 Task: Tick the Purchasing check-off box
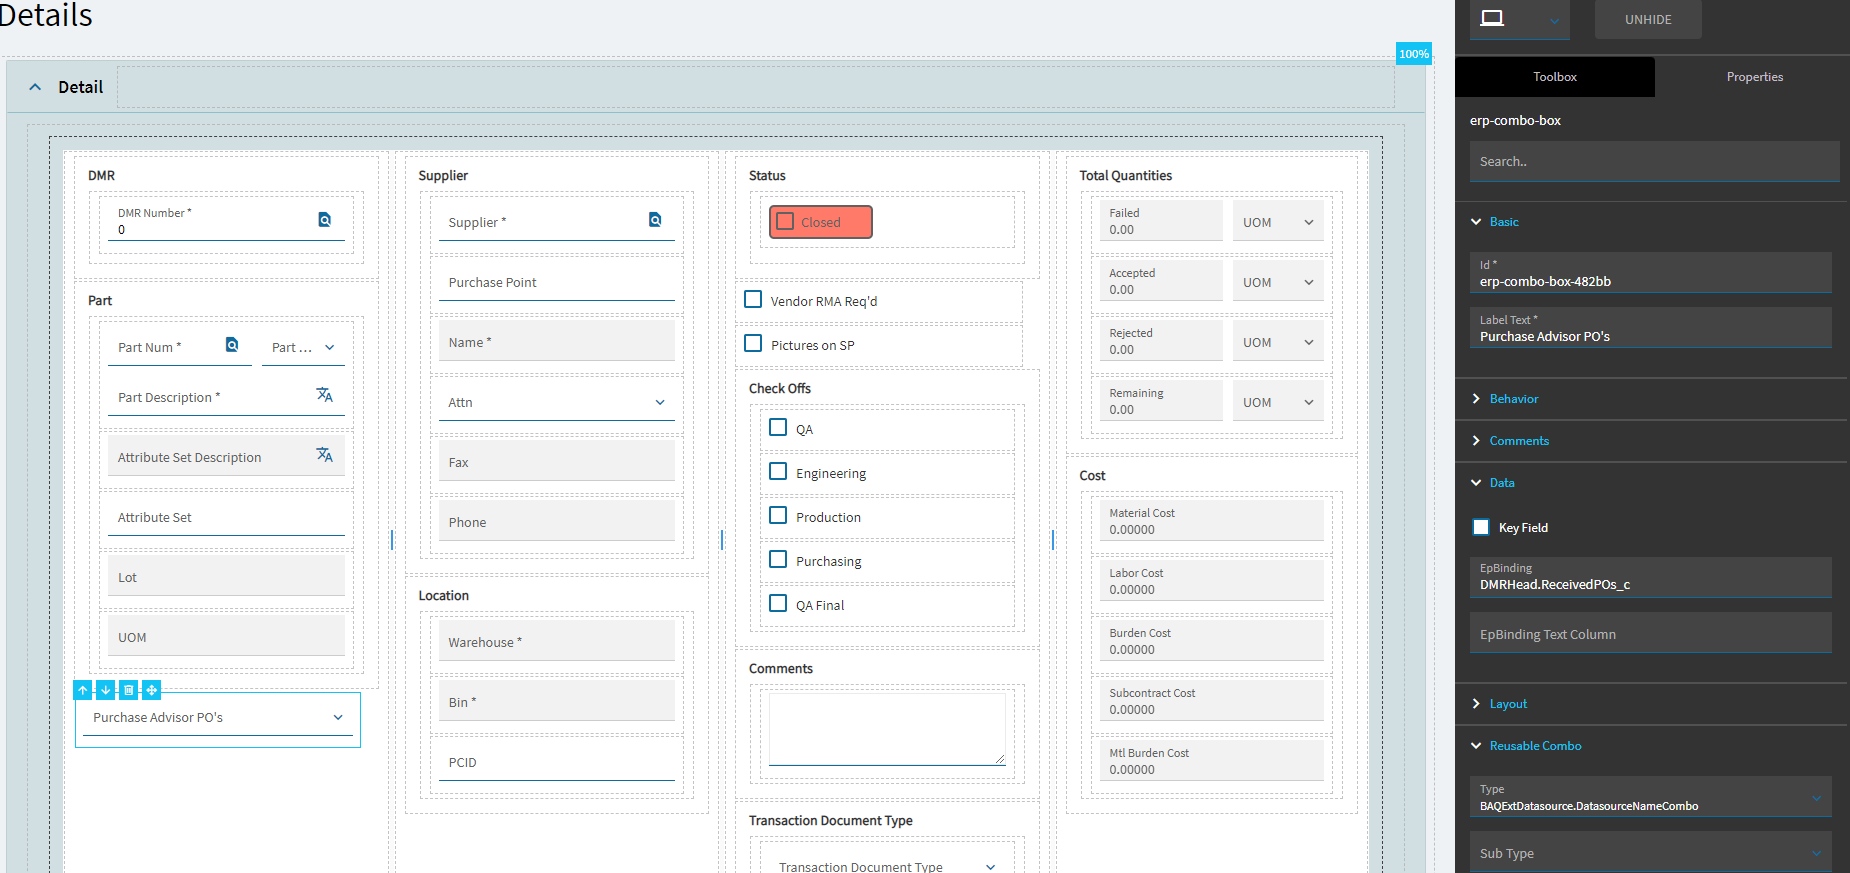point(778,559)
